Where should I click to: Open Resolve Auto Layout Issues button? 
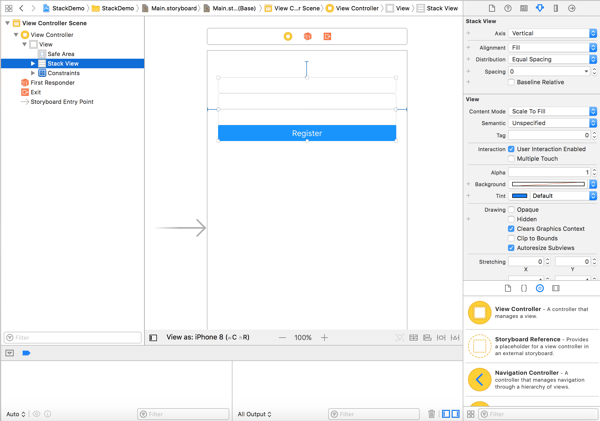pos(455,338)
